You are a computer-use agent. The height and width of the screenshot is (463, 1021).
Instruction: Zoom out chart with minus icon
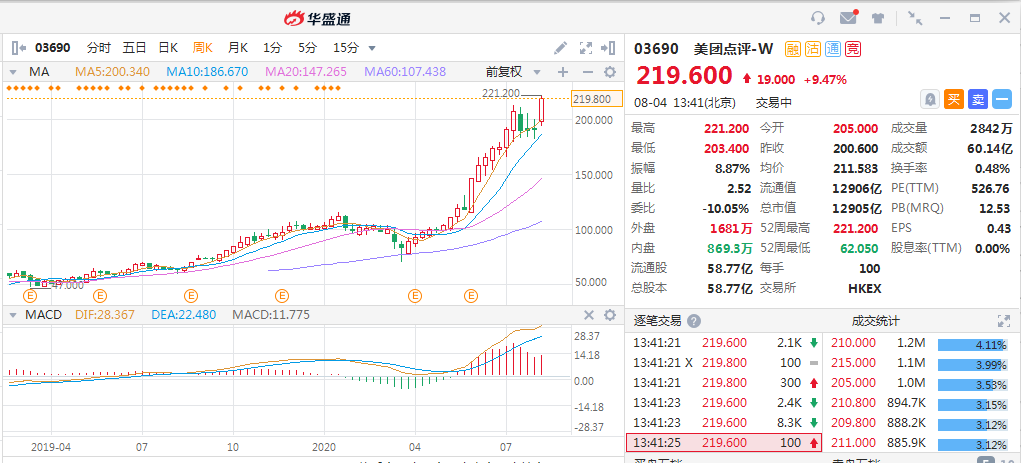587,72
